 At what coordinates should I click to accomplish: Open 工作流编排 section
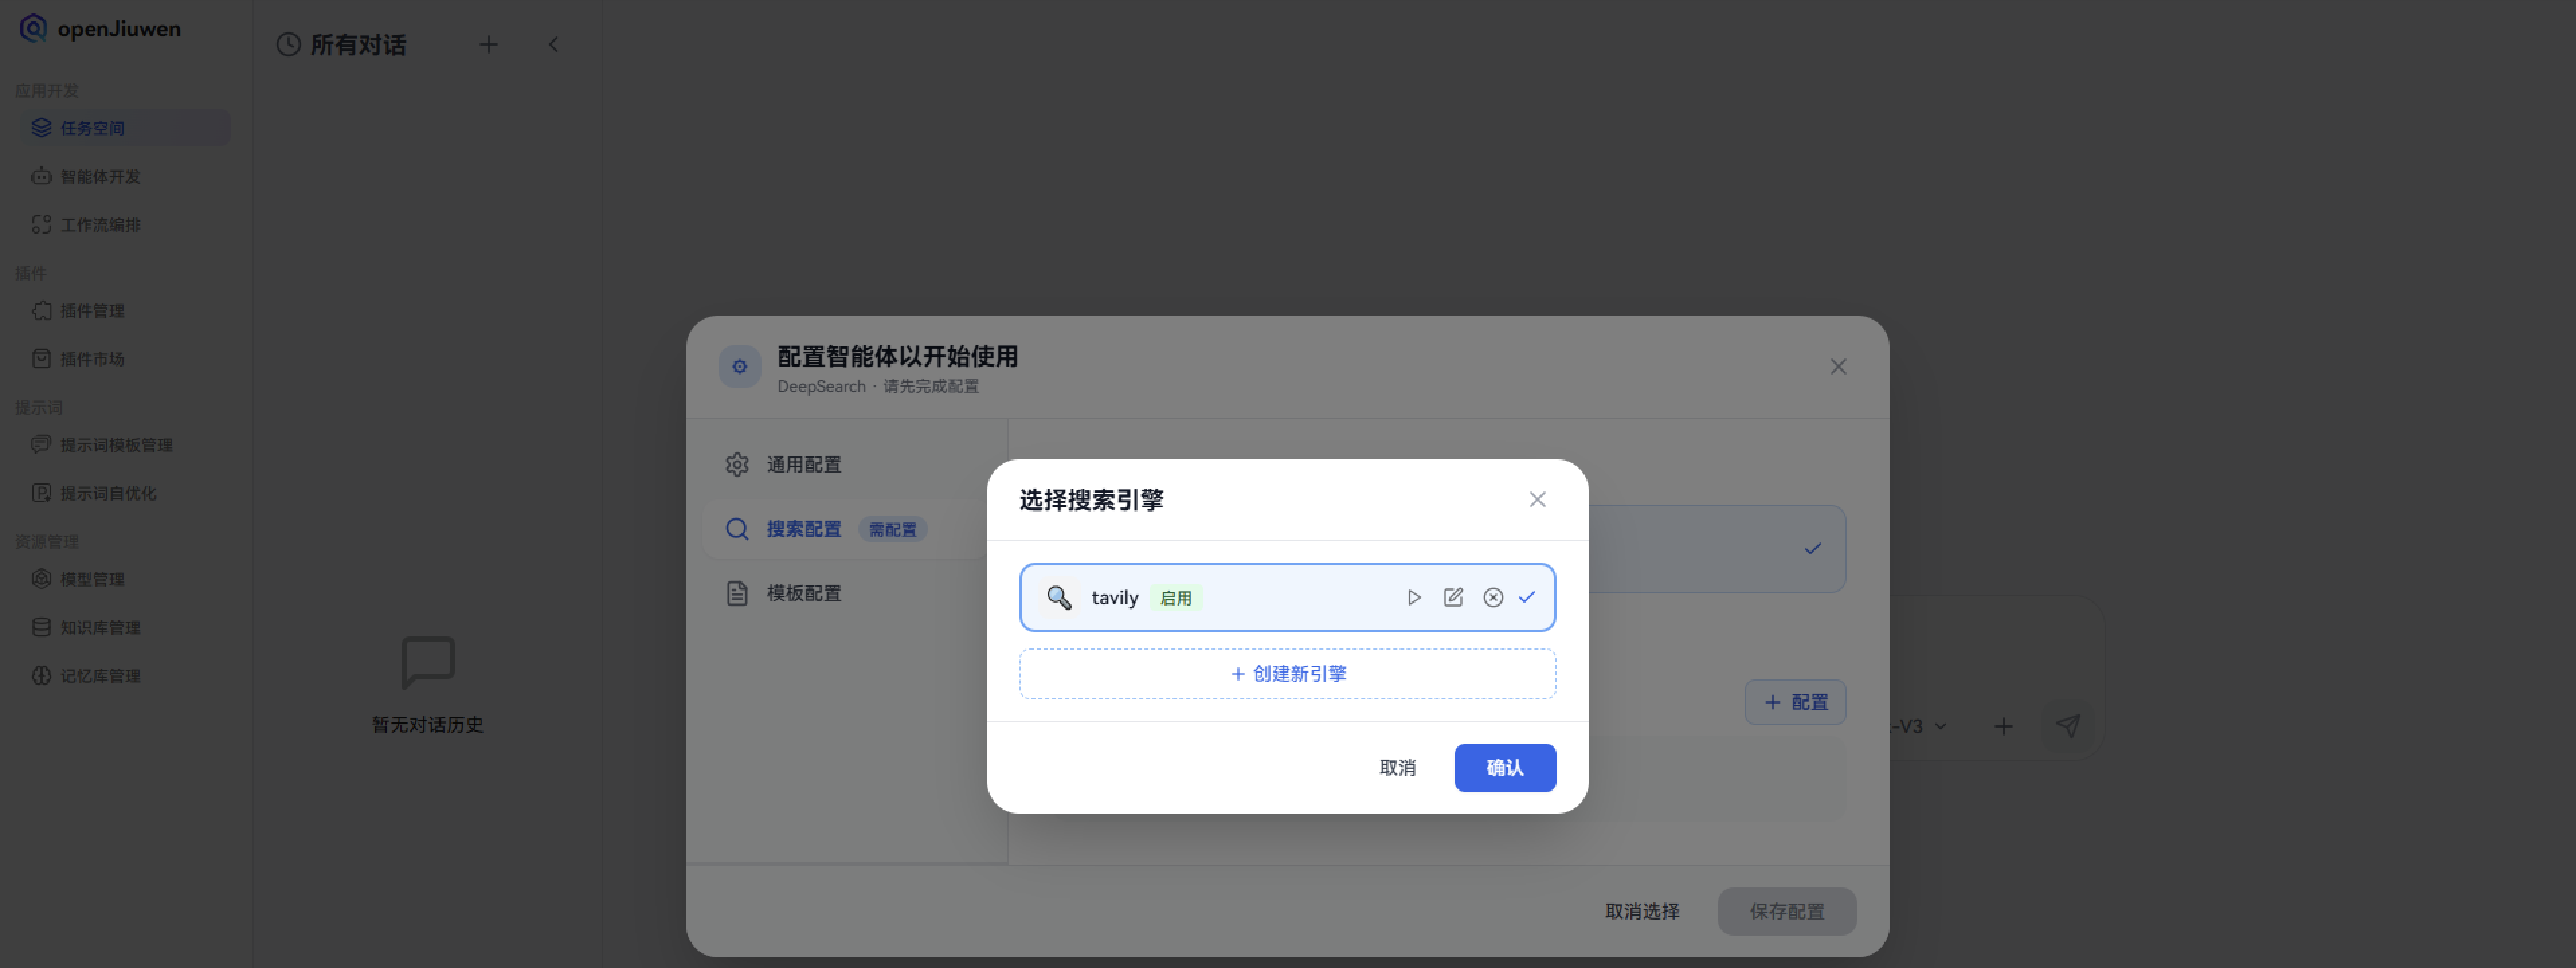pos(101,224)
